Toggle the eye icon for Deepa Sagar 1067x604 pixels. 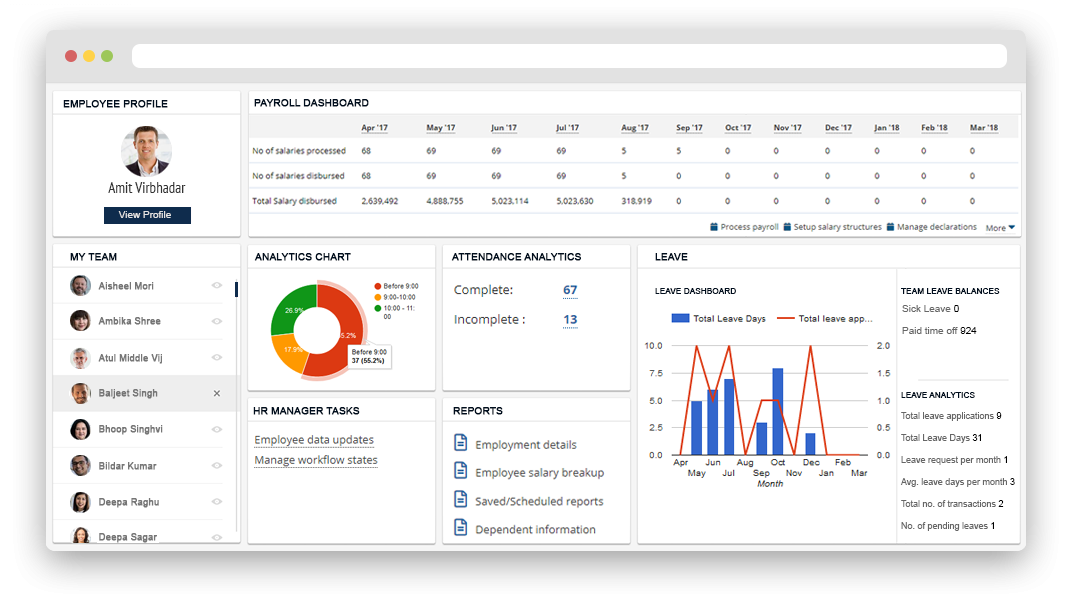[x=216, y=537]
